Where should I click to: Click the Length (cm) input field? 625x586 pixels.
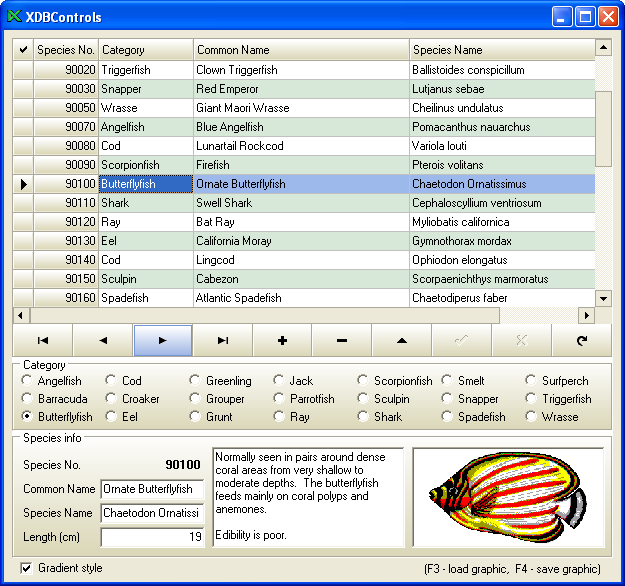point(152,538)
